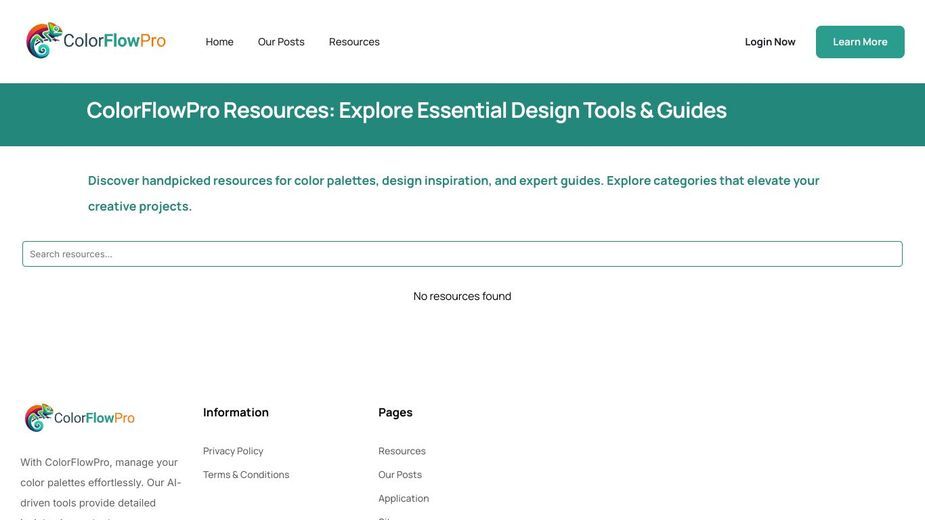
Task: Open the Application link in footer
Action: pyautogui.click(x=404, y=498)
